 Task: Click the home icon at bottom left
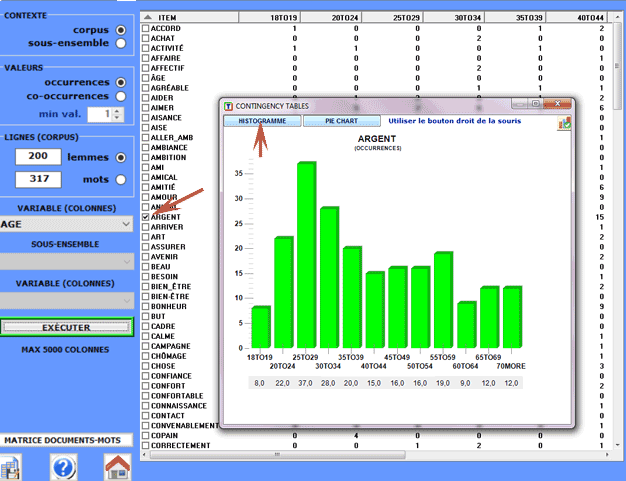(118, 467)
